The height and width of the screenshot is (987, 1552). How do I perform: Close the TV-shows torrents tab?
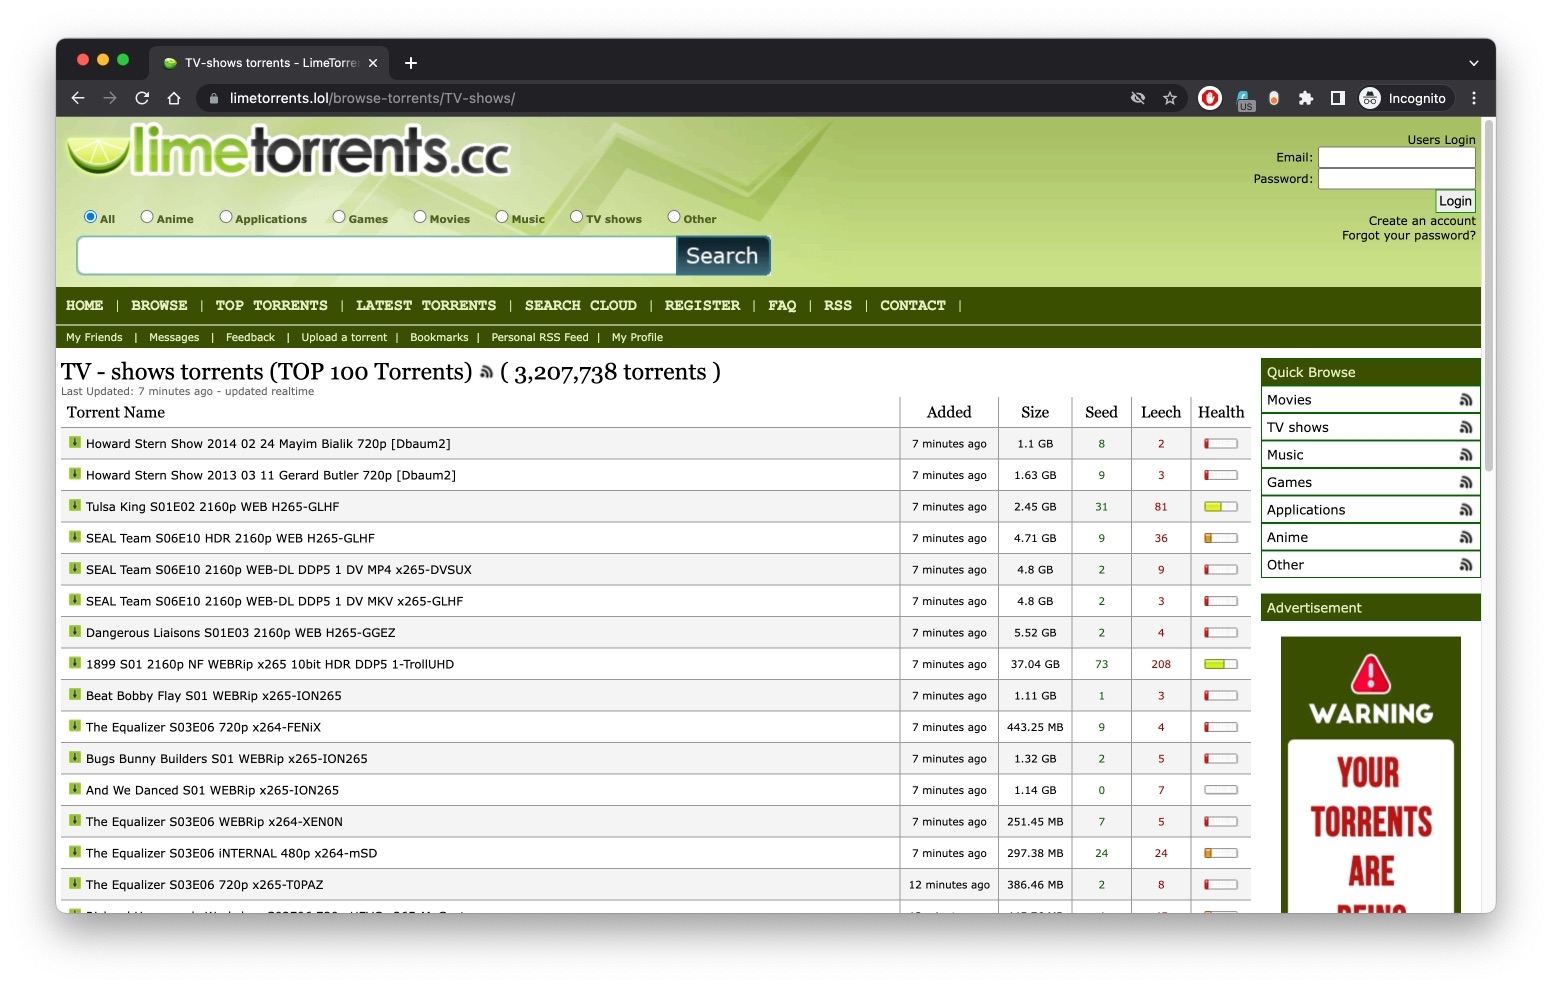pos(373,63)
